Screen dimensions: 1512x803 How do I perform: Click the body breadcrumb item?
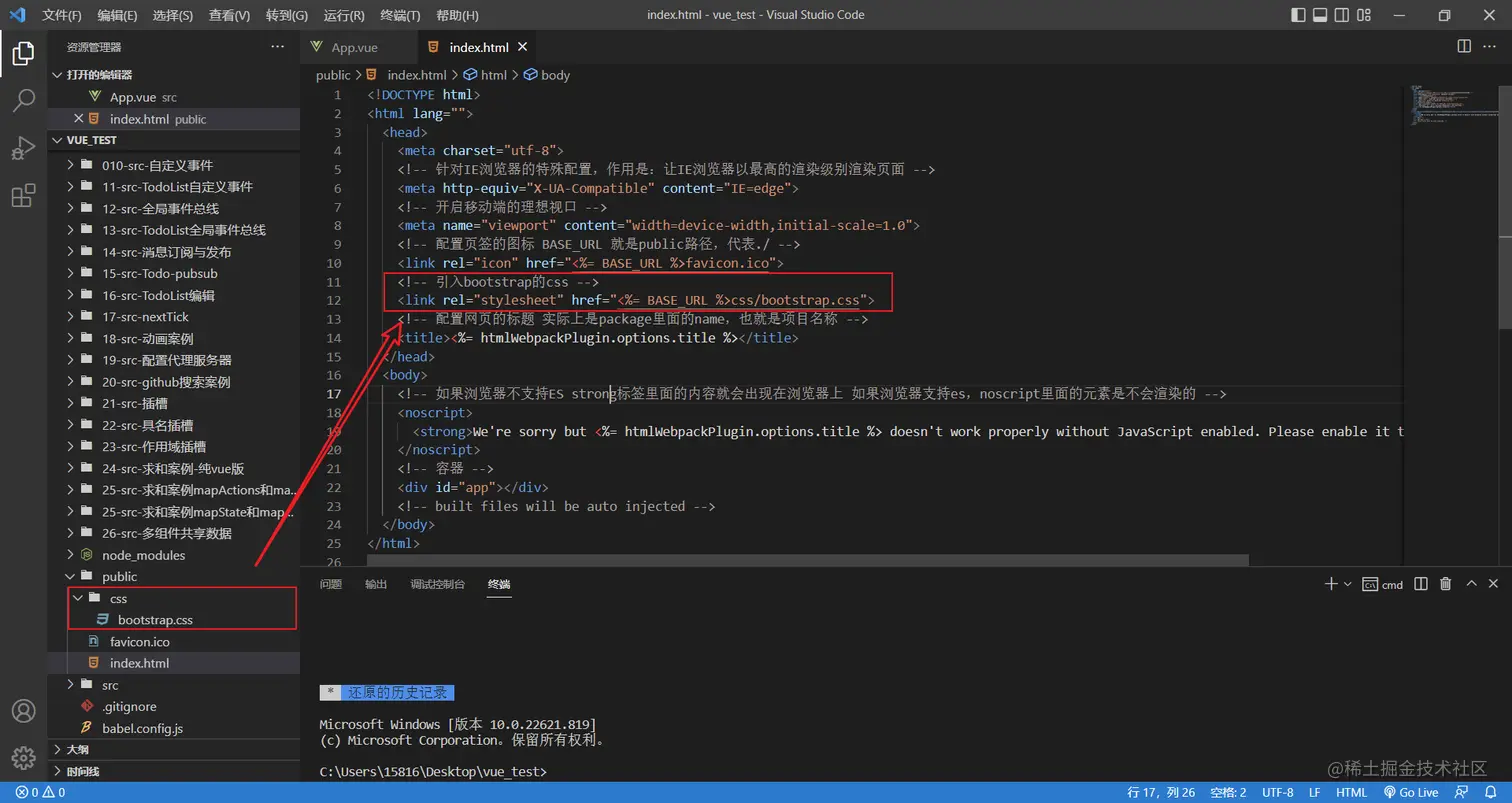click(x=546, y=75)
